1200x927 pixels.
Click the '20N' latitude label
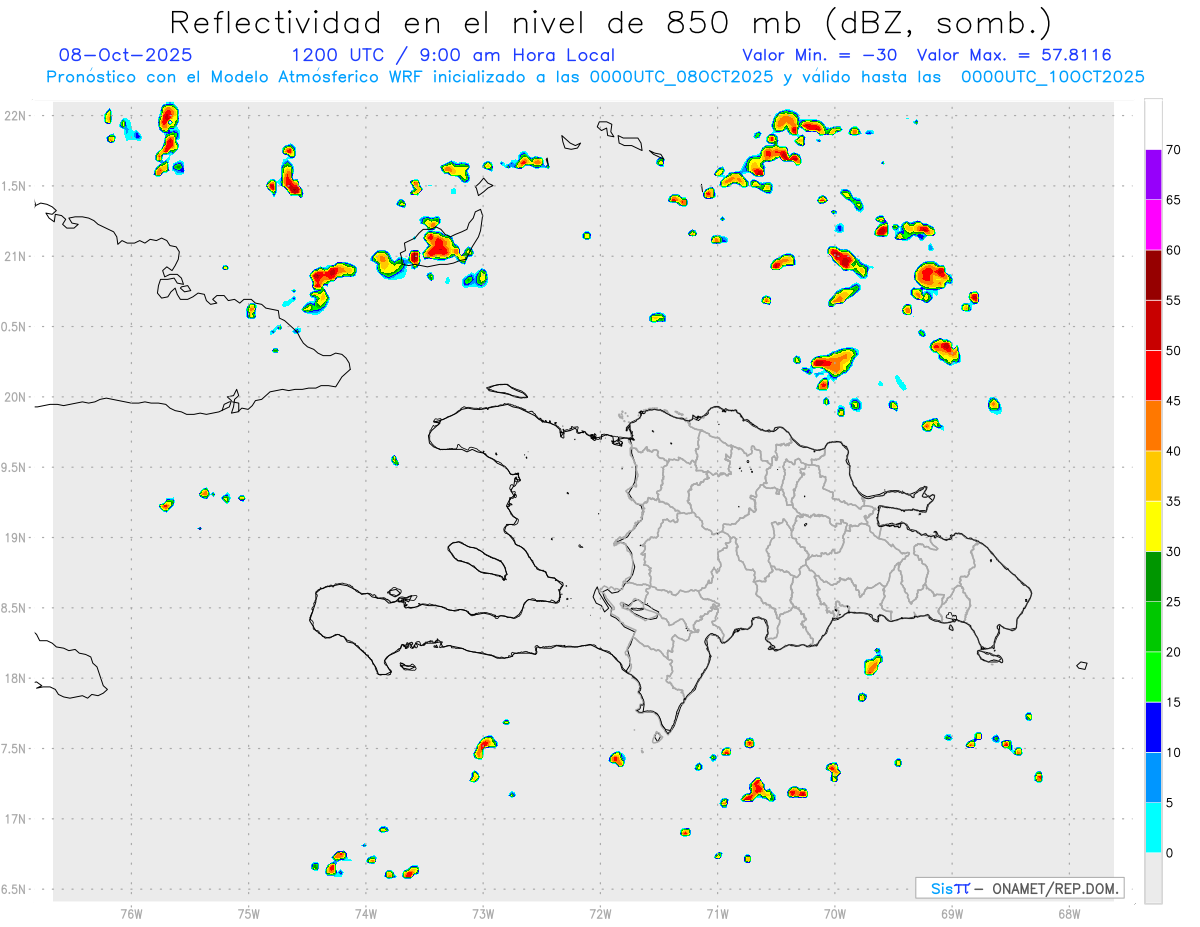(x=16, y=397)
